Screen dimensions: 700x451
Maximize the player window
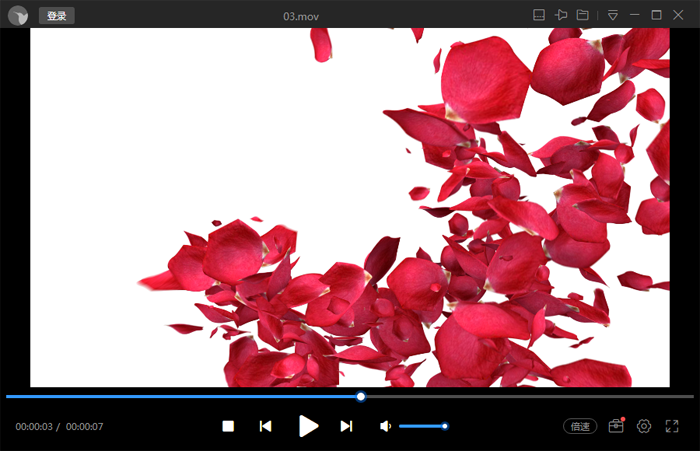tap(657, 15)
